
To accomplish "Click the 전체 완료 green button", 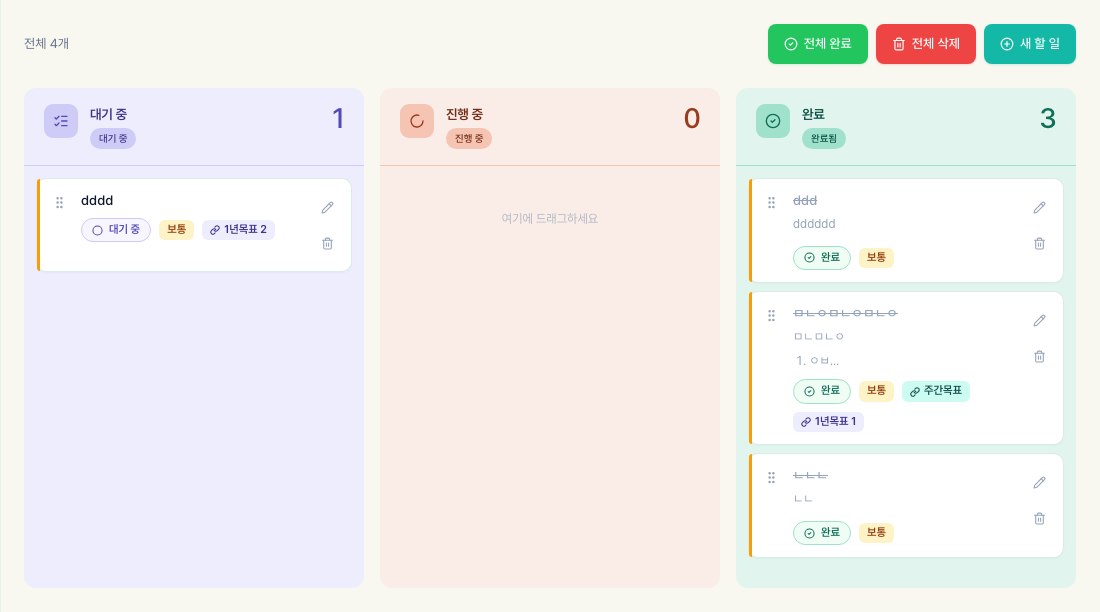I will pos(818,44).
